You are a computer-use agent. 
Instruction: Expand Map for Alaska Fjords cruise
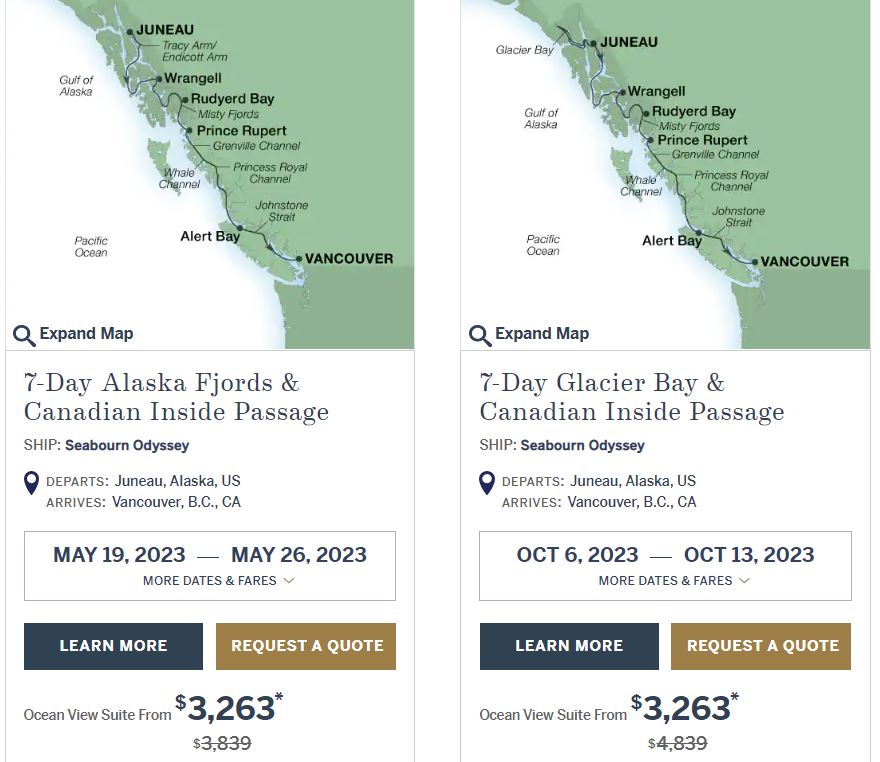pos(74,334)
